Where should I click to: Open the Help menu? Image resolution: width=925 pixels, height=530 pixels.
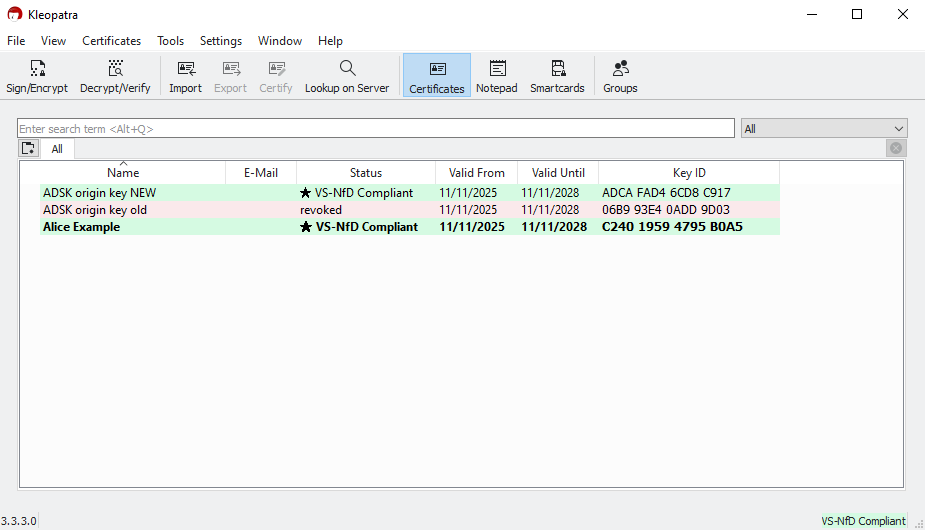pos(330,41)
